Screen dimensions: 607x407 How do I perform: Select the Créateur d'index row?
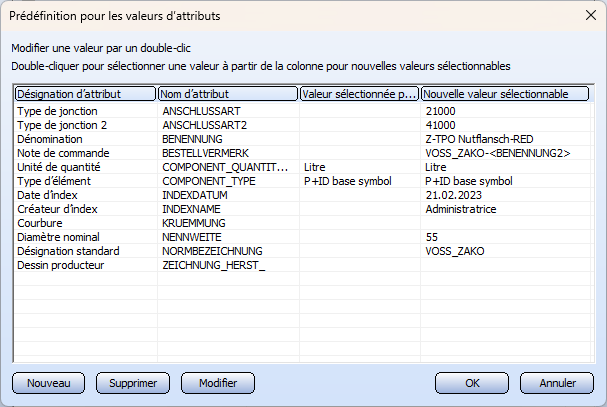coord(302,209)
